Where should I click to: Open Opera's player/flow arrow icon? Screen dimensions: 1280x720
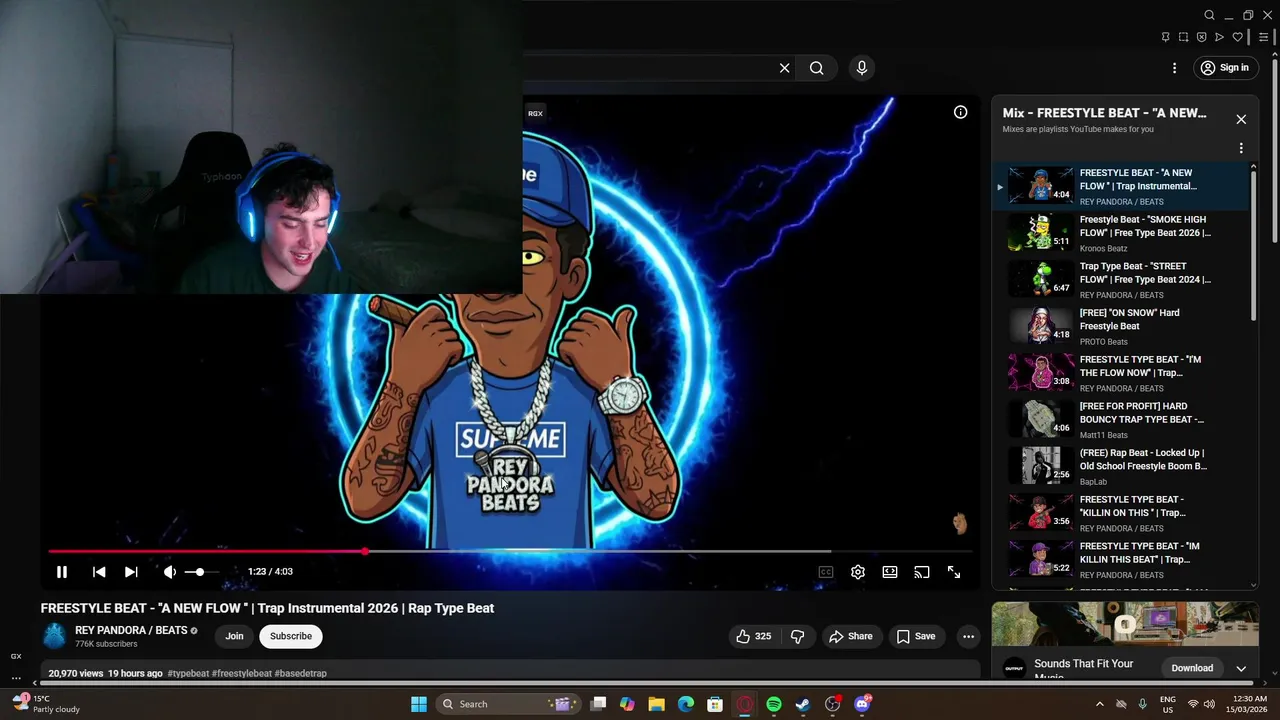1219,37
